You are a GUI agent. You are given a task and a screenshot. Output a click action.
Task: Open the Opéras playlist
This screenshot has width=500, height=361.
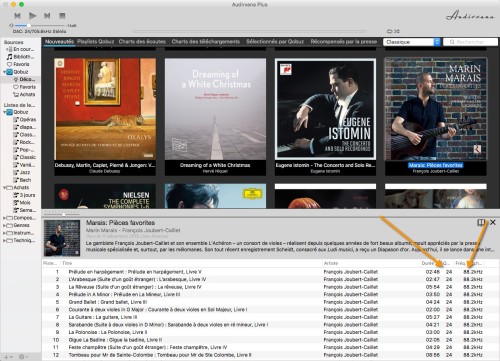(x=25, y=120)
